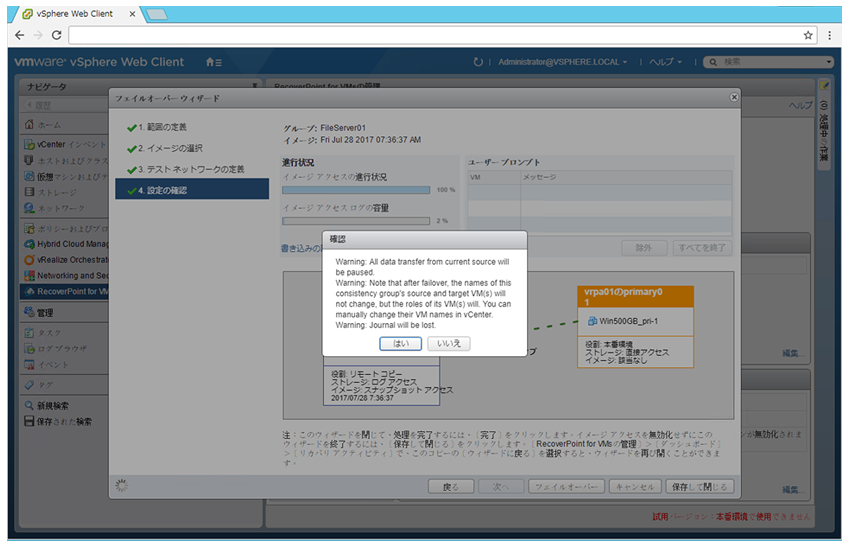Screen dimensions: 850x545
Task: Click the 仮想マシンおよびテンプレート navigator item
Action: pos(65,176)
